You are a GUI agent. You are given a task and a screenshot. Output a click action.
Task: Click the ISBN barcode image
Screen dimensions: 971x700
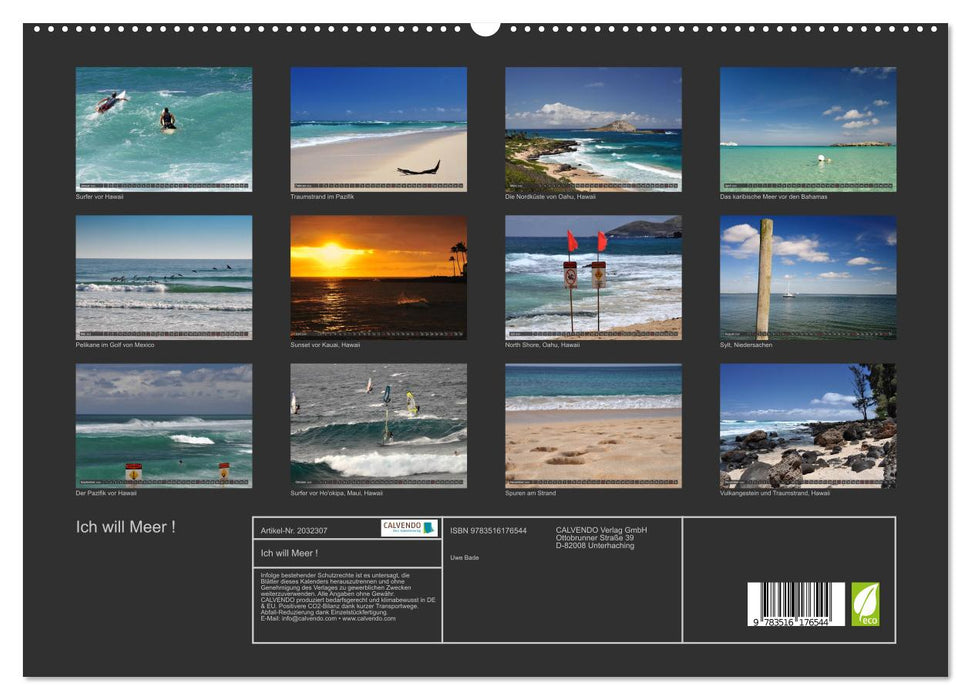[x=796, y=604]
